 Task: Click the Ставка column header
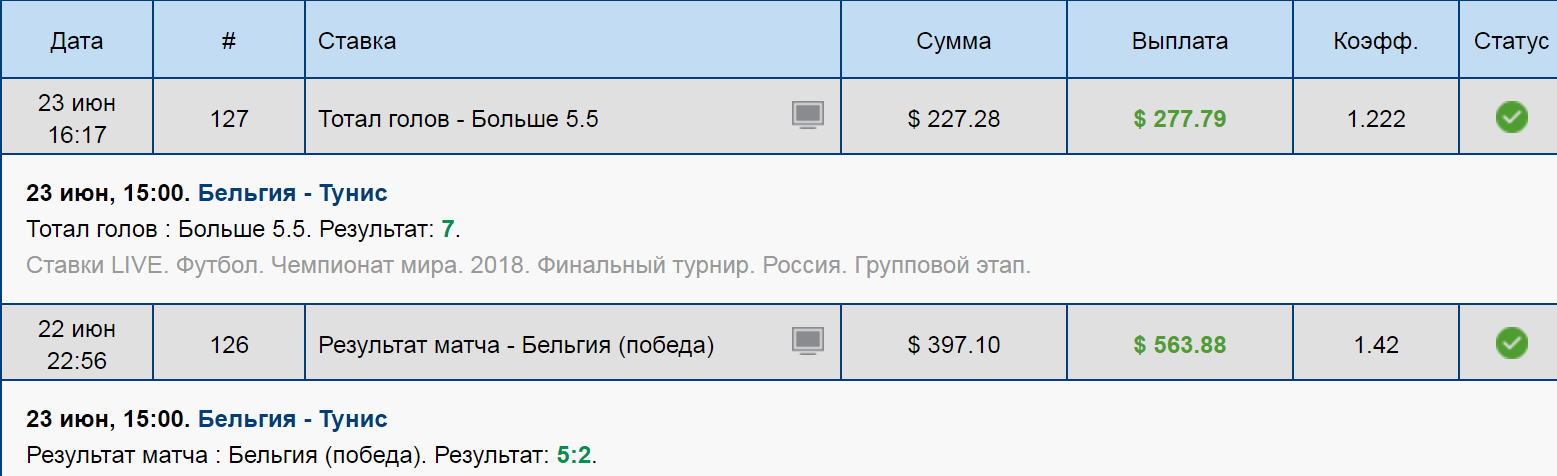click(x=357, y=41)
